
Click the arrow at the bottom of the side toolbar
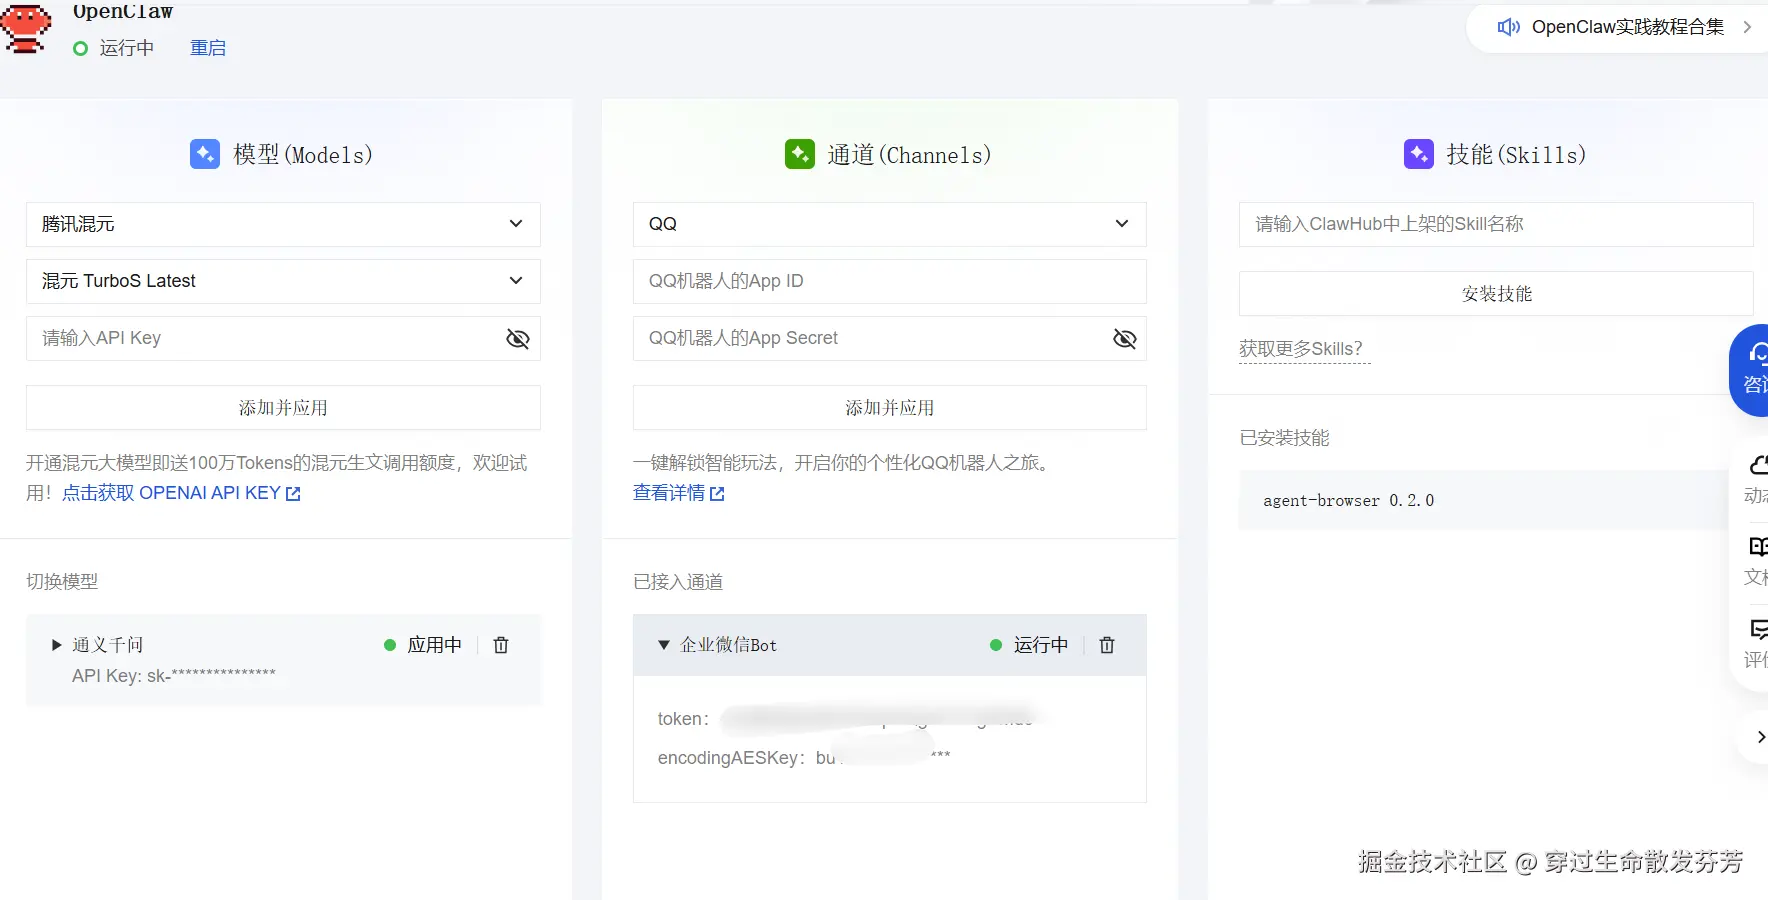point(1759,737)
